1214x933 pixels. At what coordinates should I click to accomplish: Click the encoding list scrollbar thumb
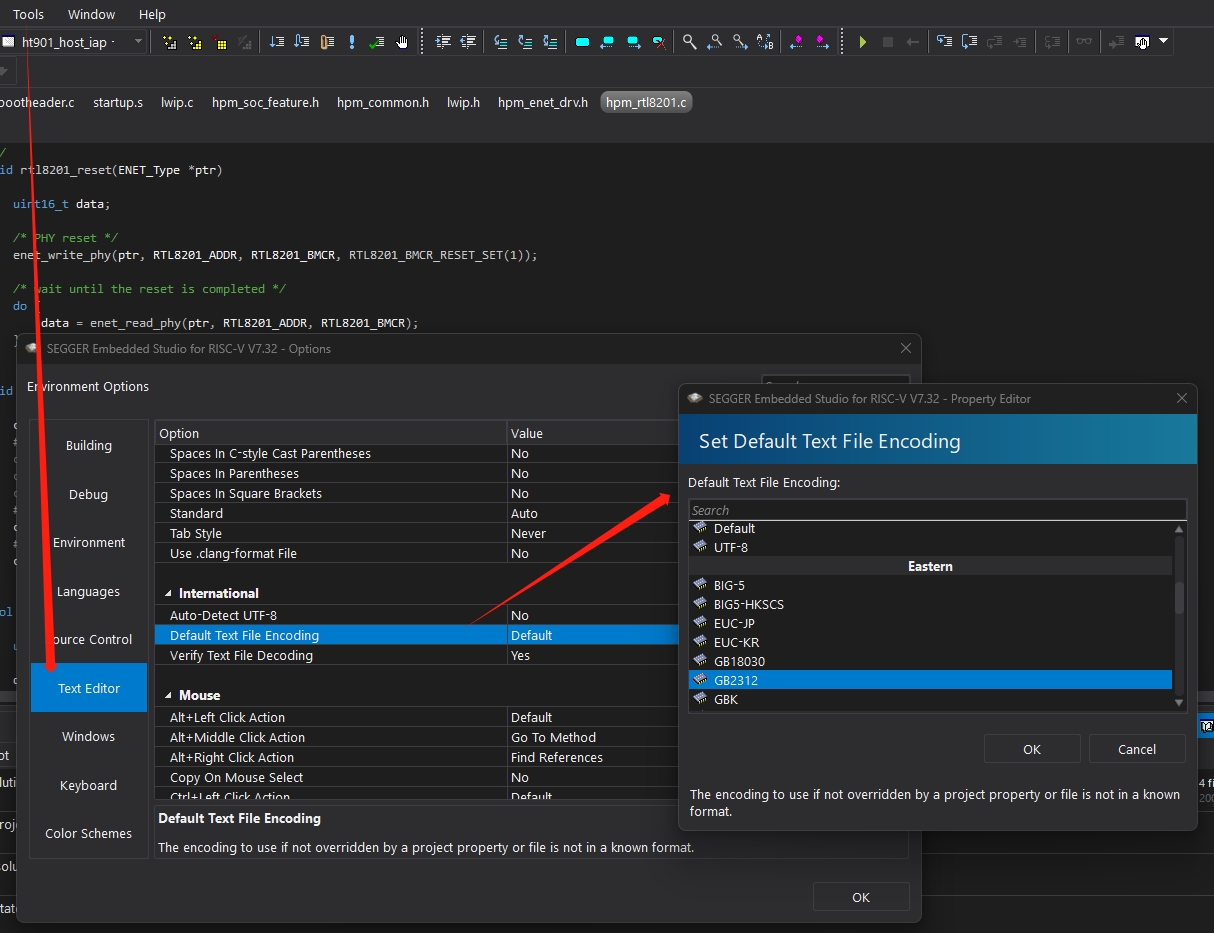pos(1179,598)
